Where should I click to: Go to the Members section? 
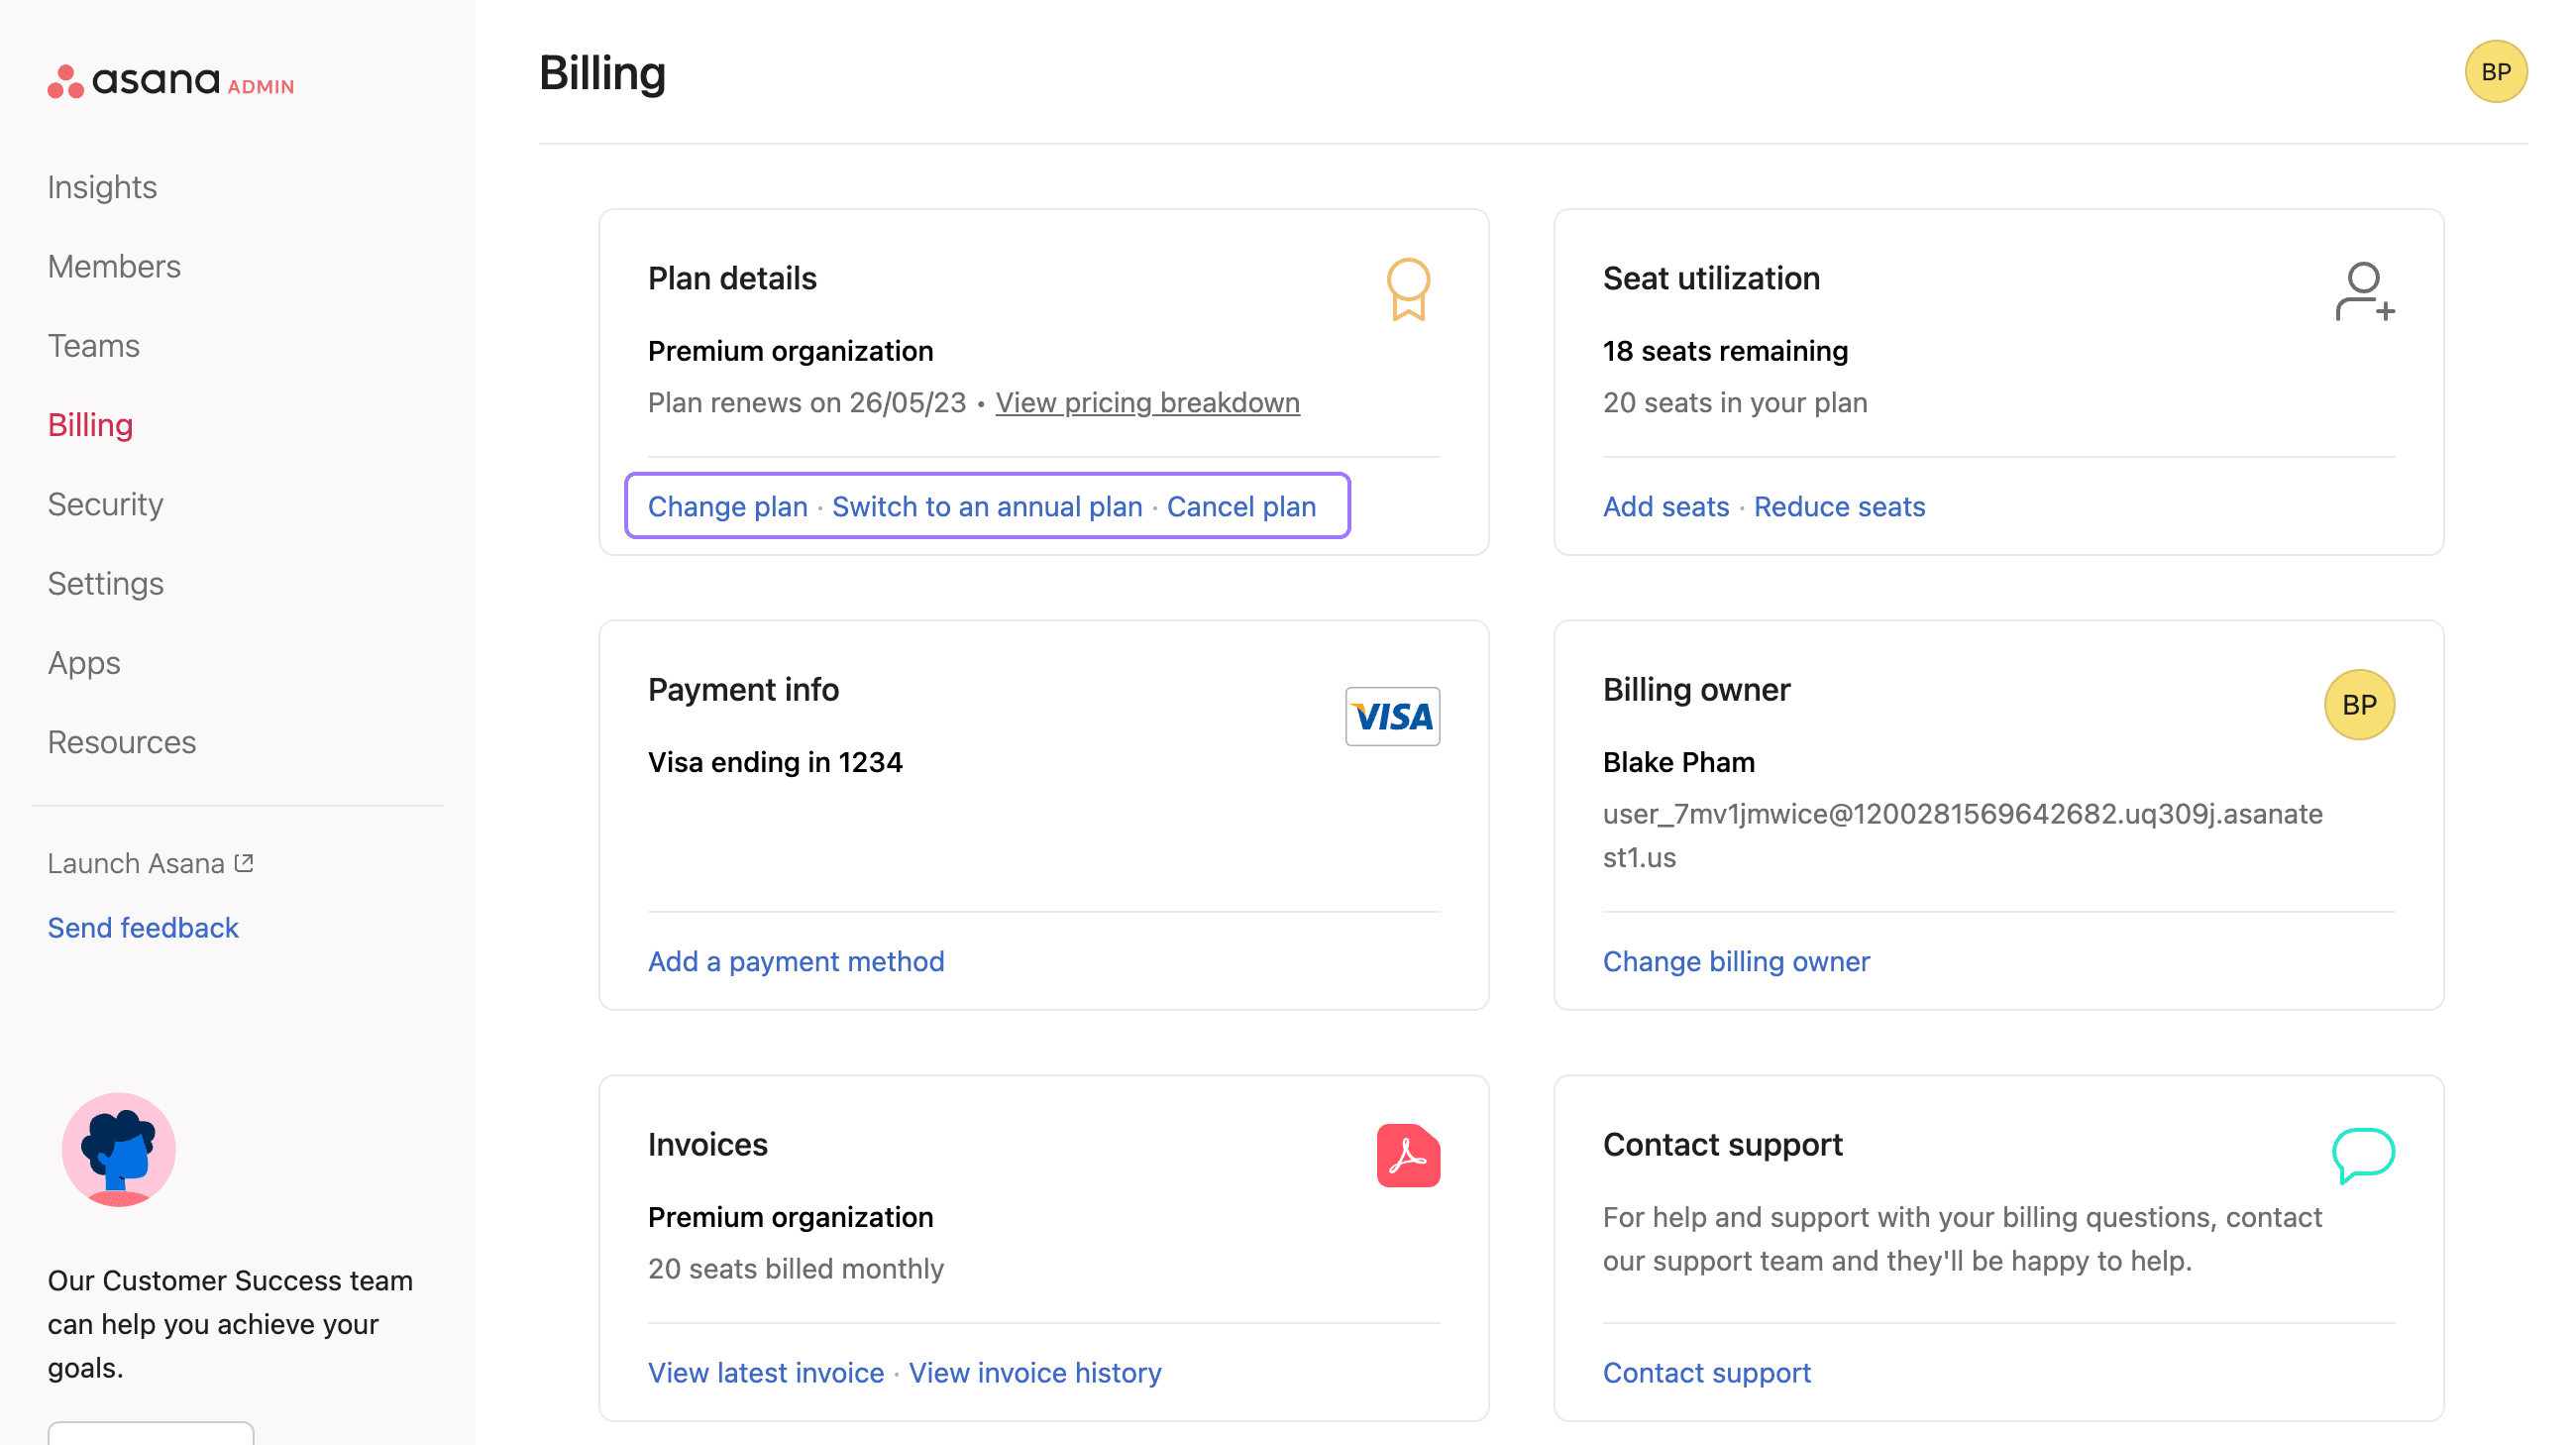click(x=114, y=266)
